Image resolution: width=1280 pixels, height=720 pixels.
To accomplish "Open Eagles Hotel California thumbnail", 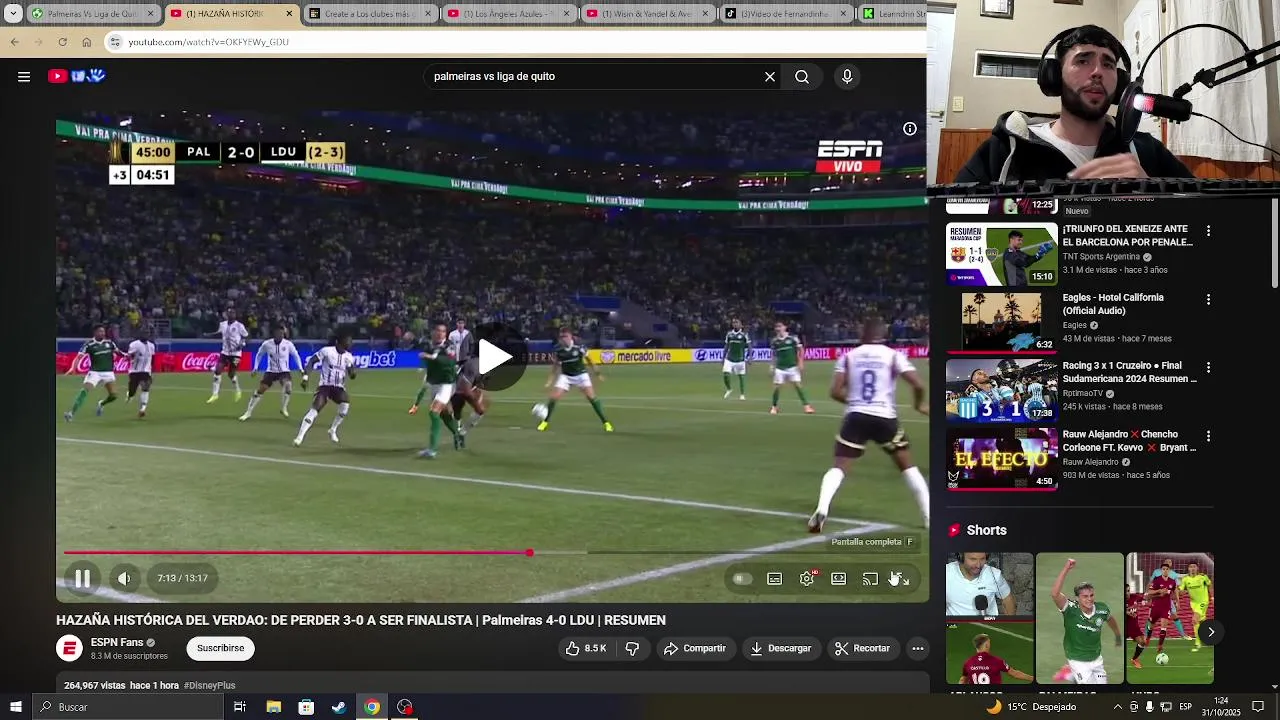I will 1001,322.
